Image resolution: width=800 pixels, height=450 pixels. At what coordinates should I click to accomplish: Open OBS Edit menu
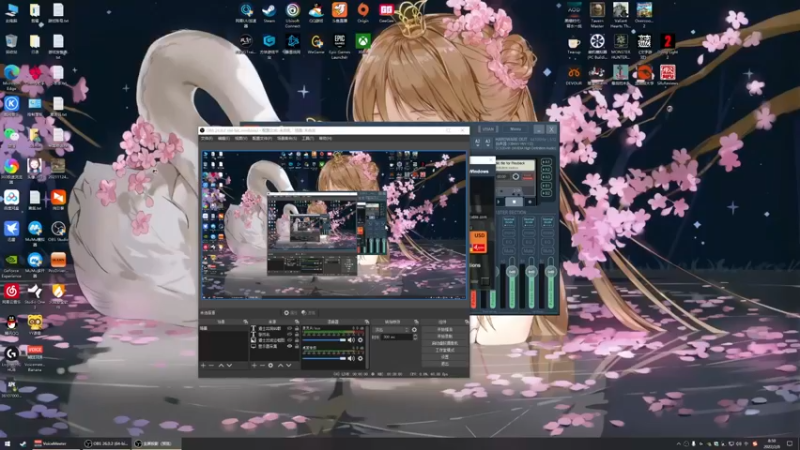pos(223,138)
